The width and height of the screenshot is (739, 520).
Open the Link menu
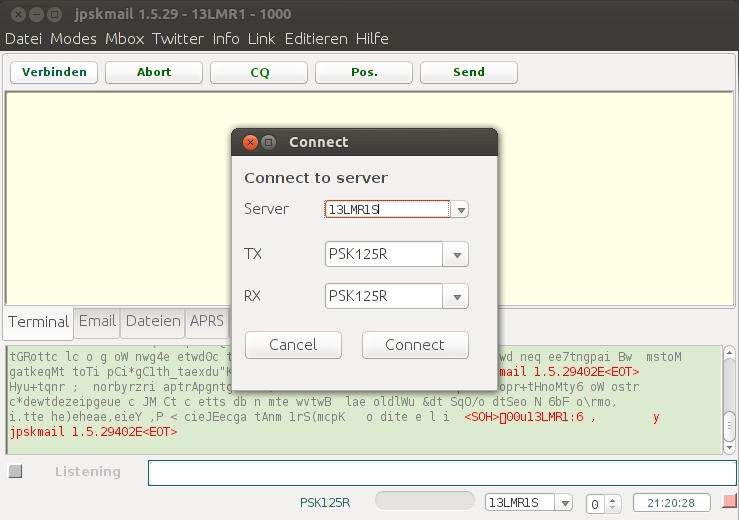pos(261,39)
